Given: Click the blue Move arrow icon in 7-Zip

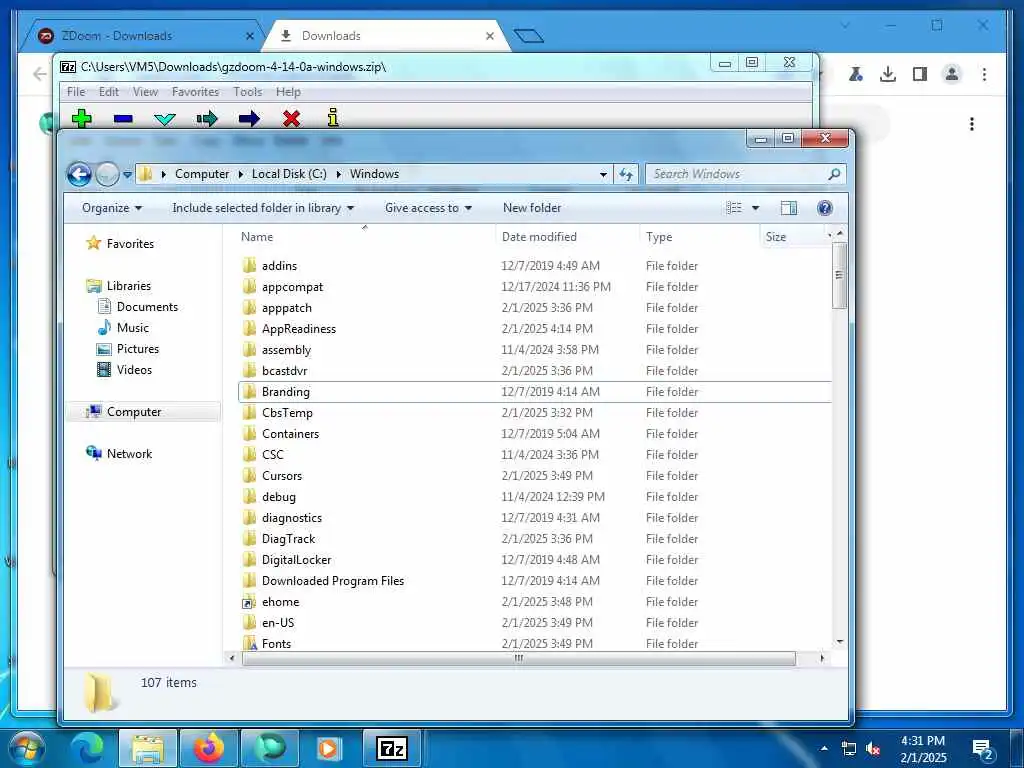Looking at the screenshot, I should [x=249, y=118].
